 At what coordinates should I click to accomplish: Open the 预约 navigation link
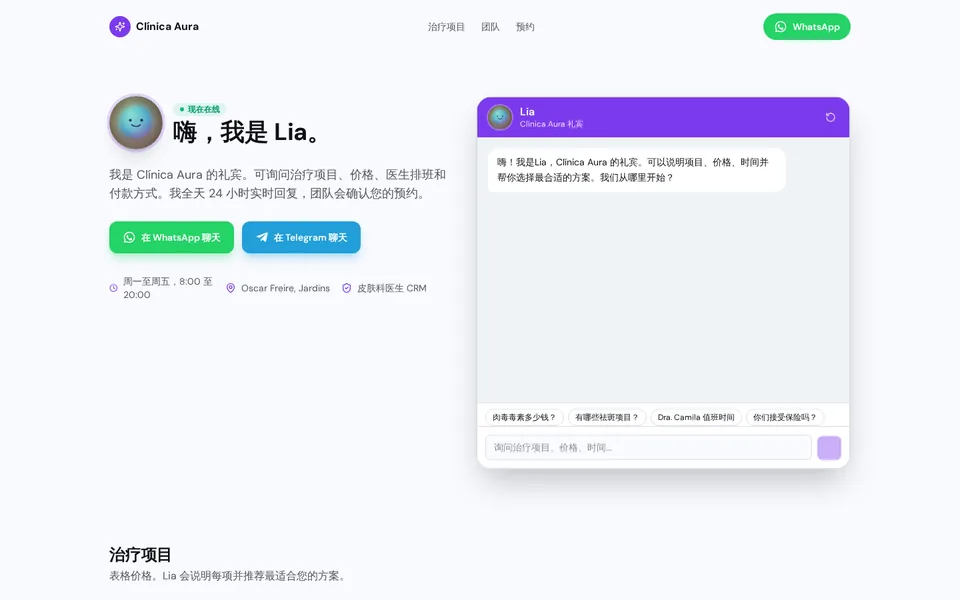click(x=525, y=27)
